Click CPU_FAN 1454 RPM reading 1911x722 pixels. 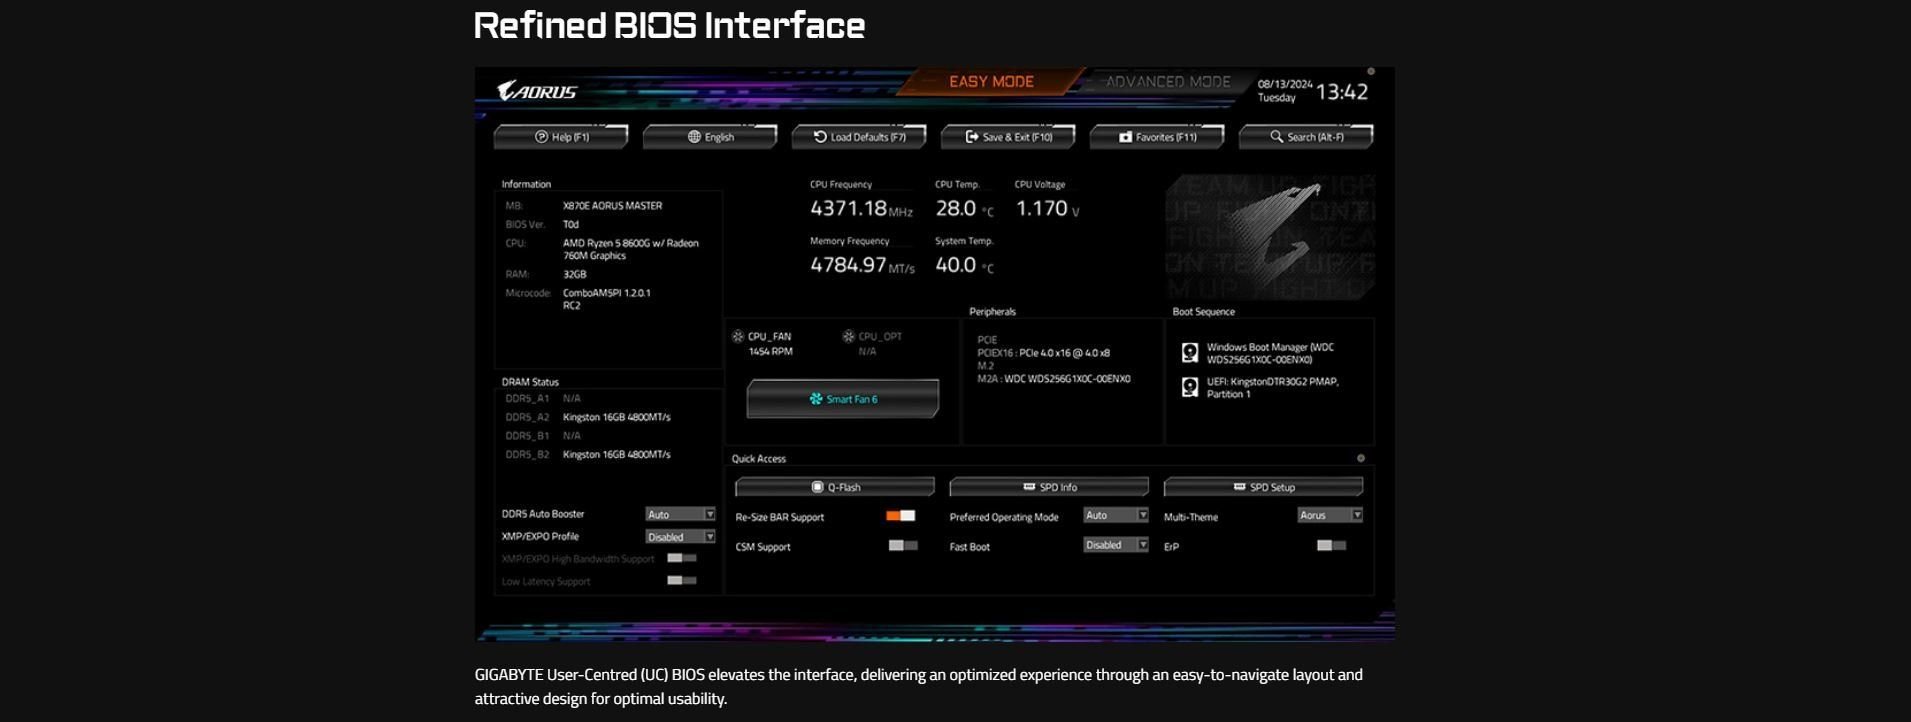click(x=770, y=352)
